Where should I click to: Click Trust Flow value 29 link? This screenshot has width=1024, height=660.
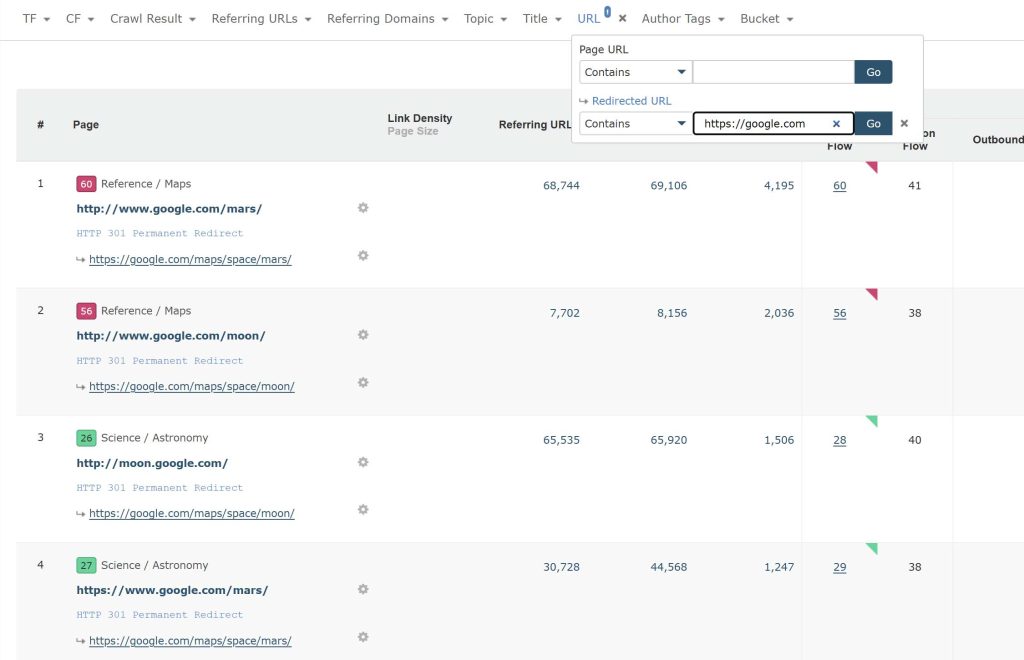point(839,567)
